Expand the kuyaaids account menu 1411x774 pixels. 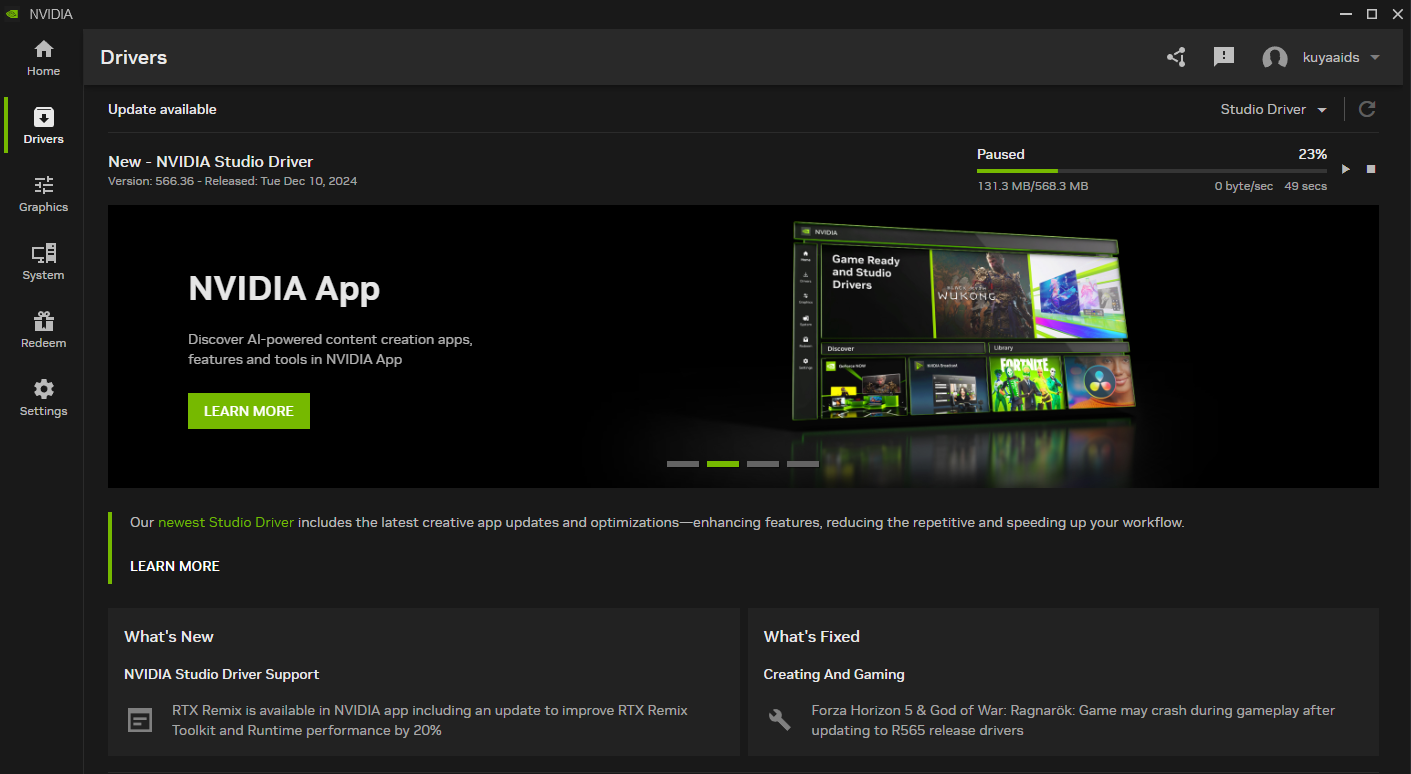click(x=1341, y=58)
